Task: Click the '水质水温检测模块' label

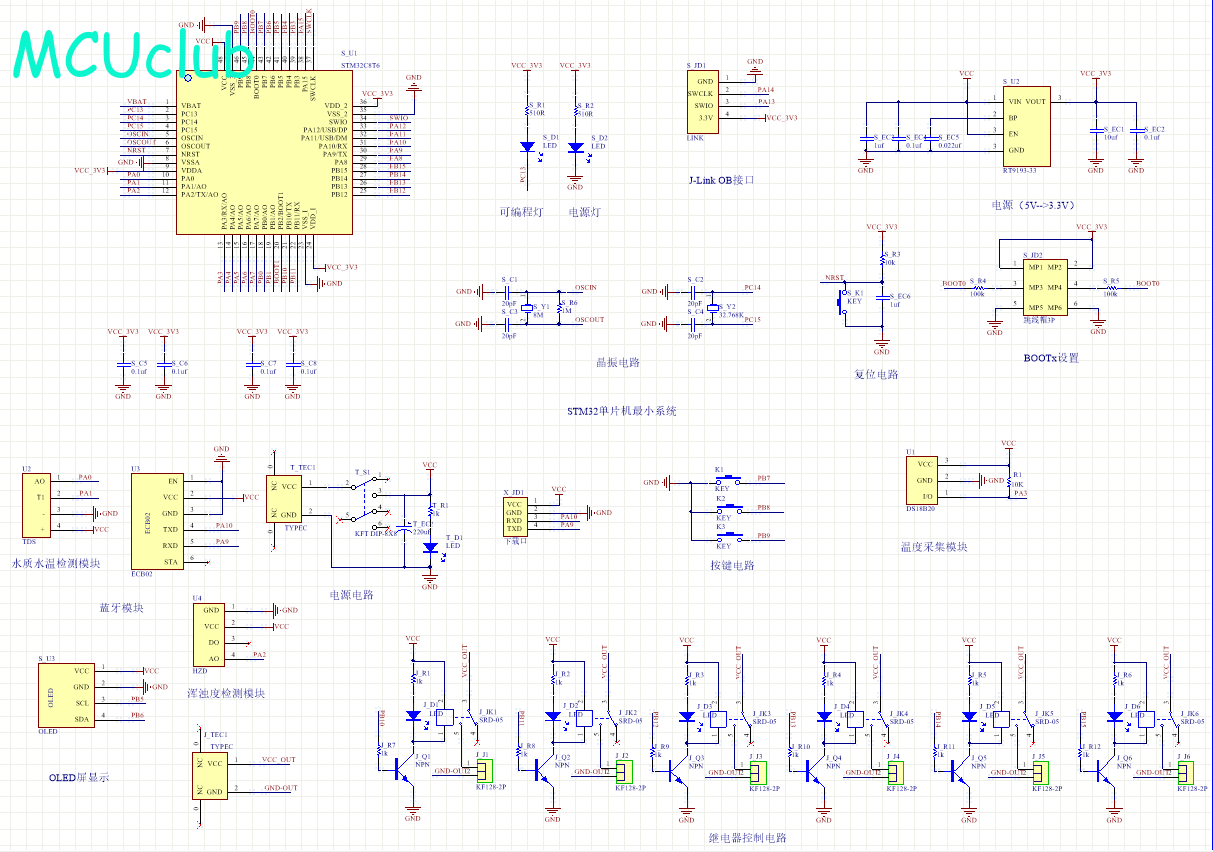Action: tap(56, 563)
